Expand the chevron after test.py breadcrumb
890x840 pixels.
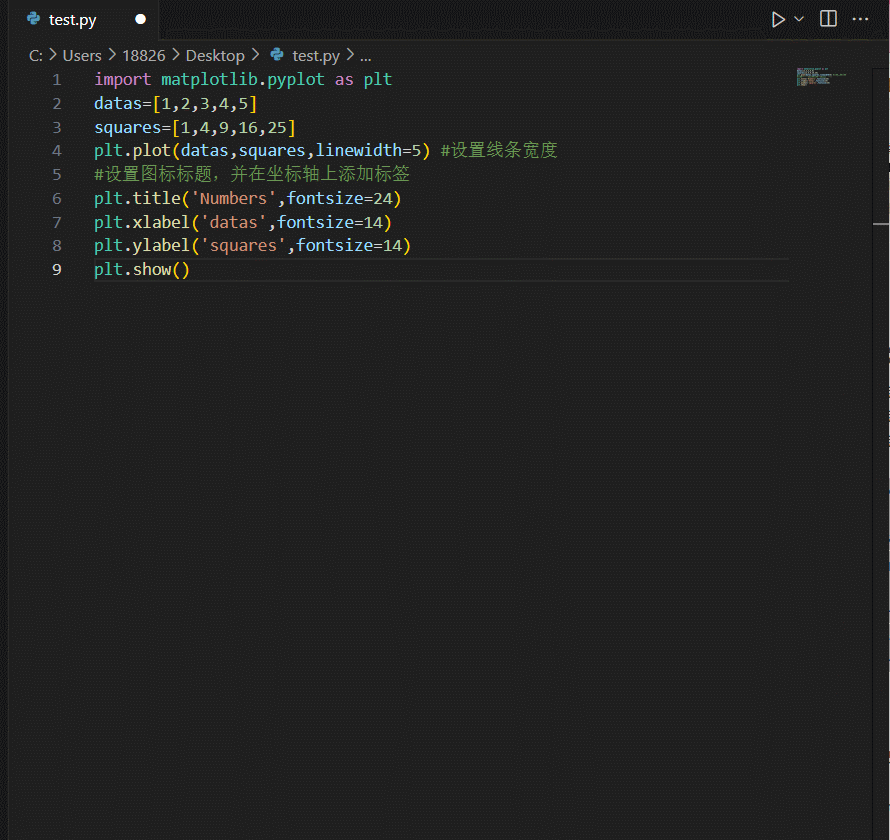pyautogui.click(x=350, y=55)
